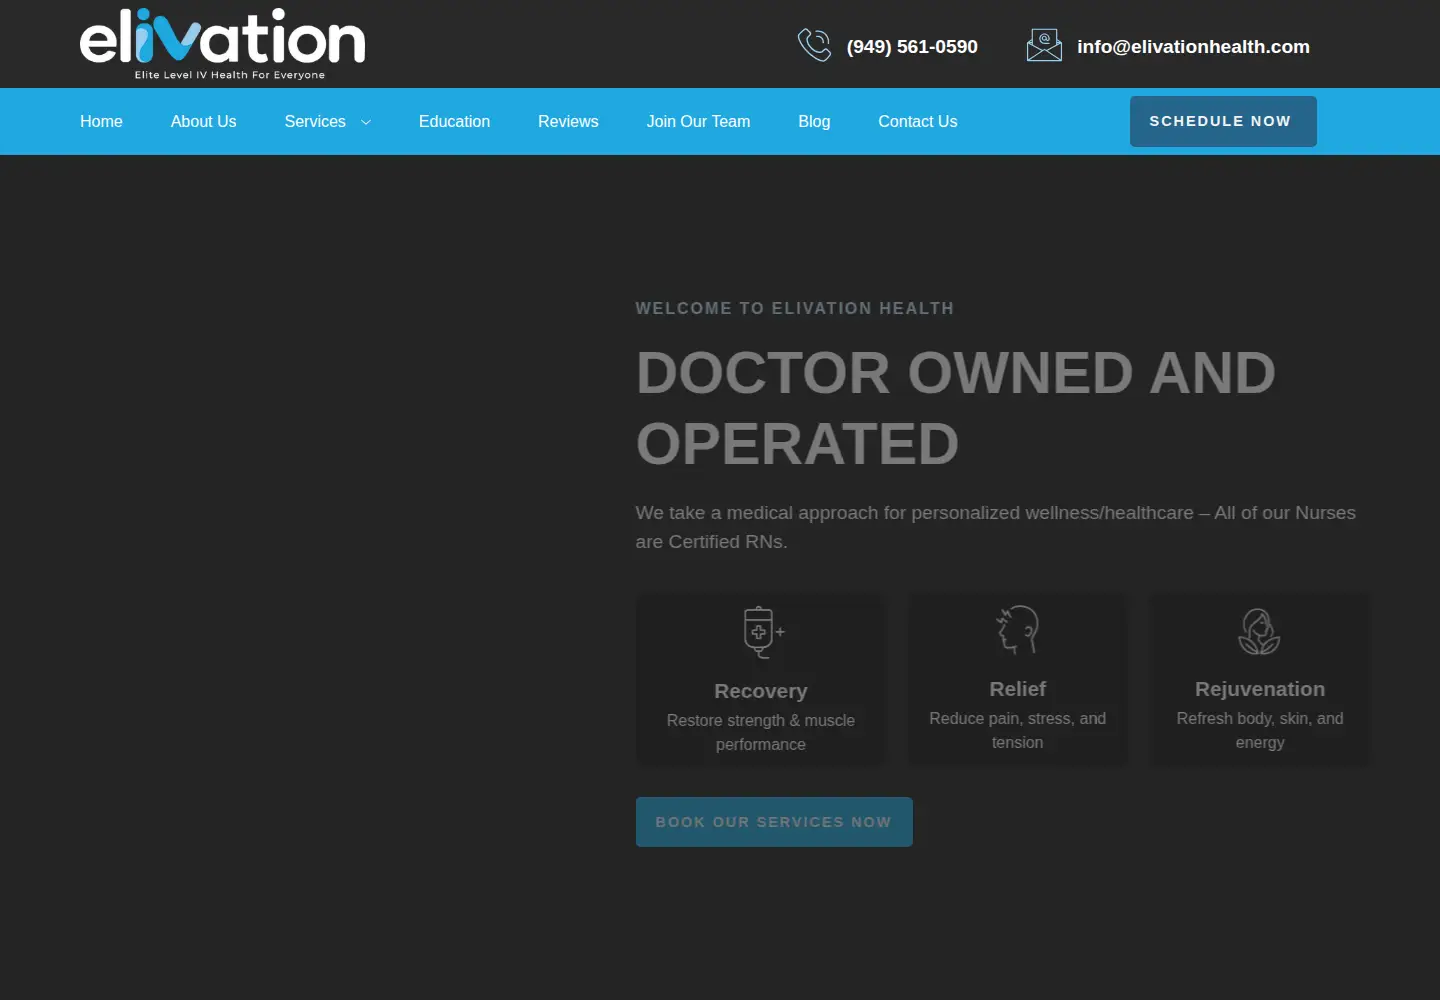1440x1000 pixels.
Task: Click Book Our Services Now button
Action: tap(774, 822)
